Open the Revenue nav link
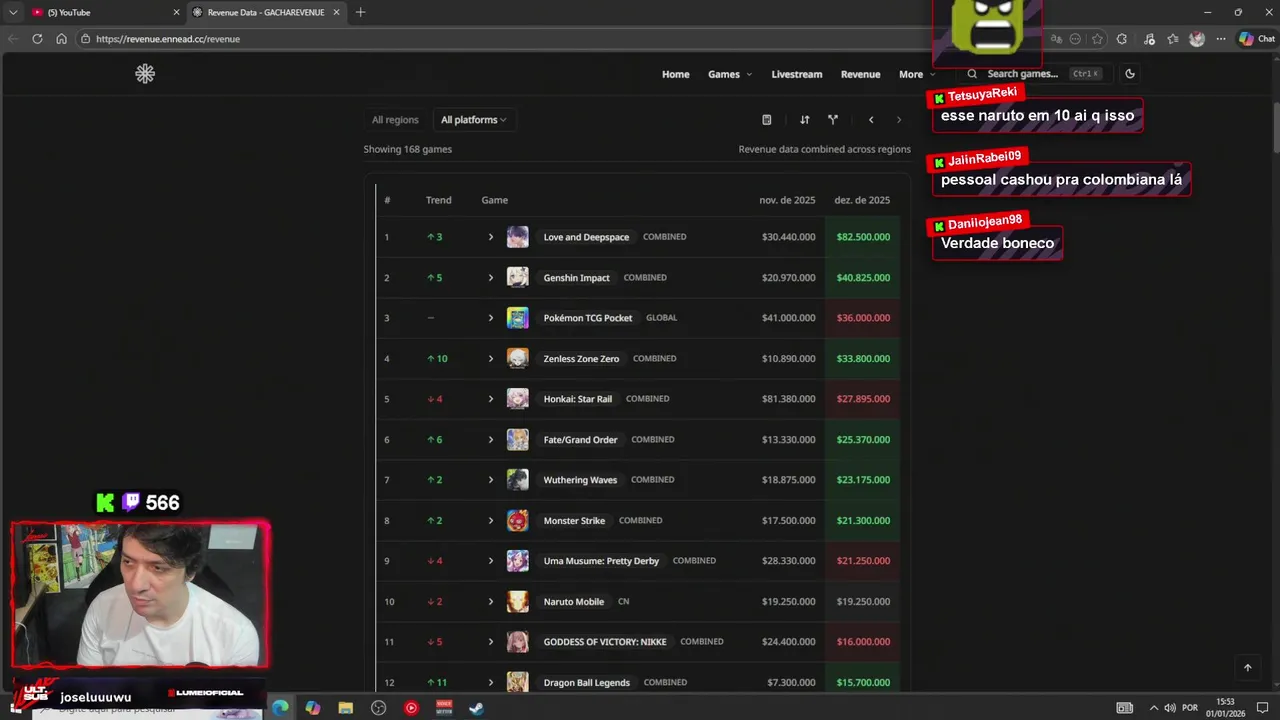This screenshot has width=1280, height=720. coord(861,74)
